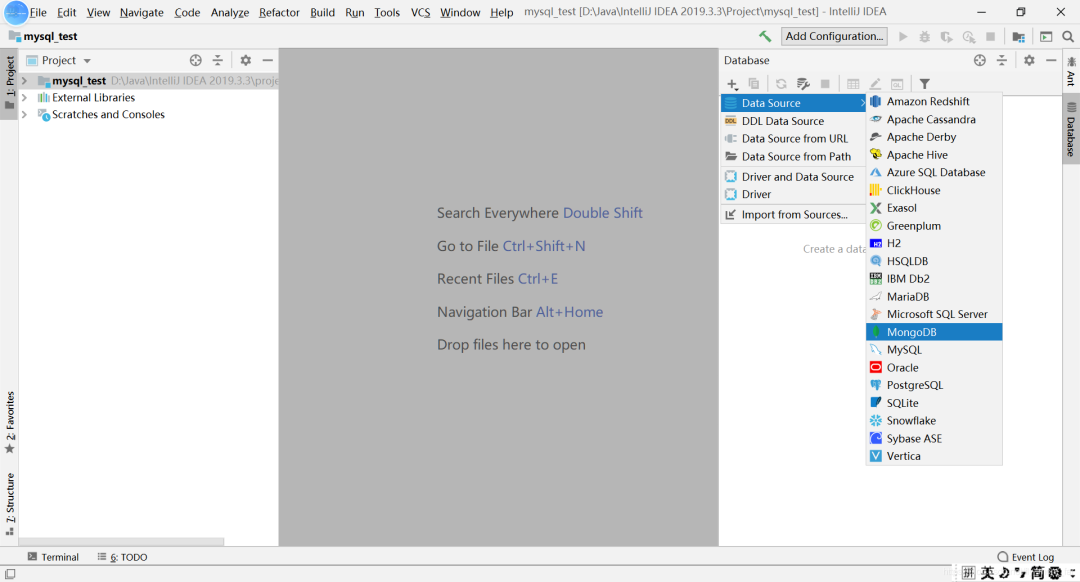Click collapse all icon in Project panel header
Viewport: 1080px width, 582px height.
pos(218,61)
